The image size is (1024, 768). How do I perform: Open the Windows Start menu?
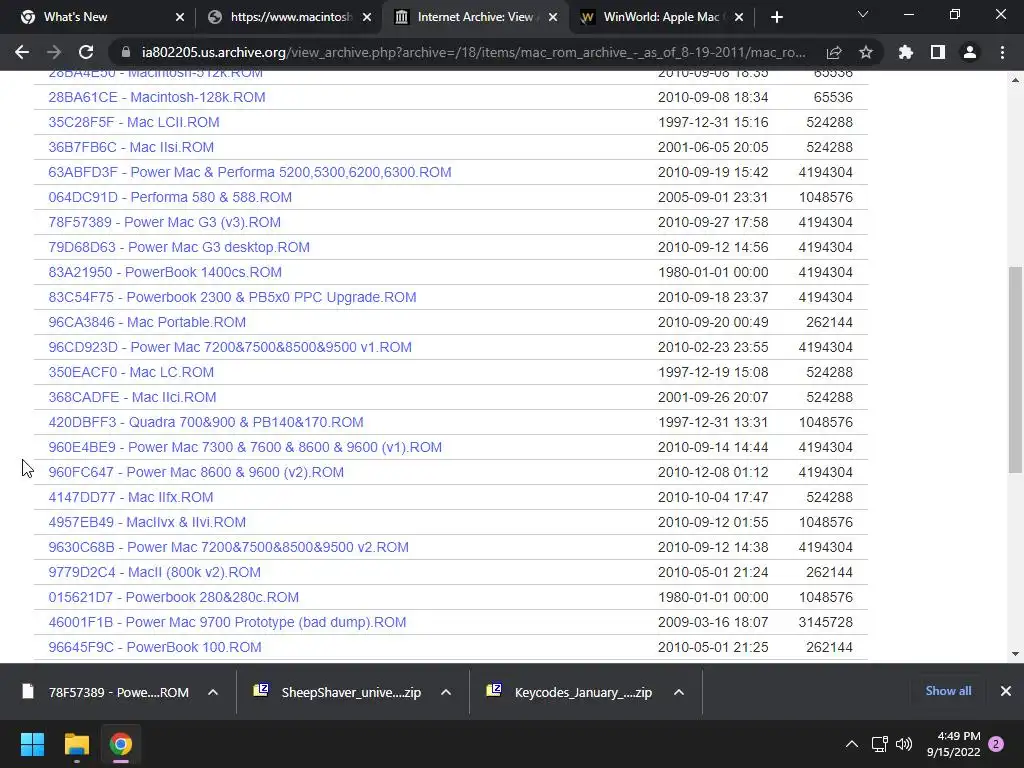pos(32,744)
